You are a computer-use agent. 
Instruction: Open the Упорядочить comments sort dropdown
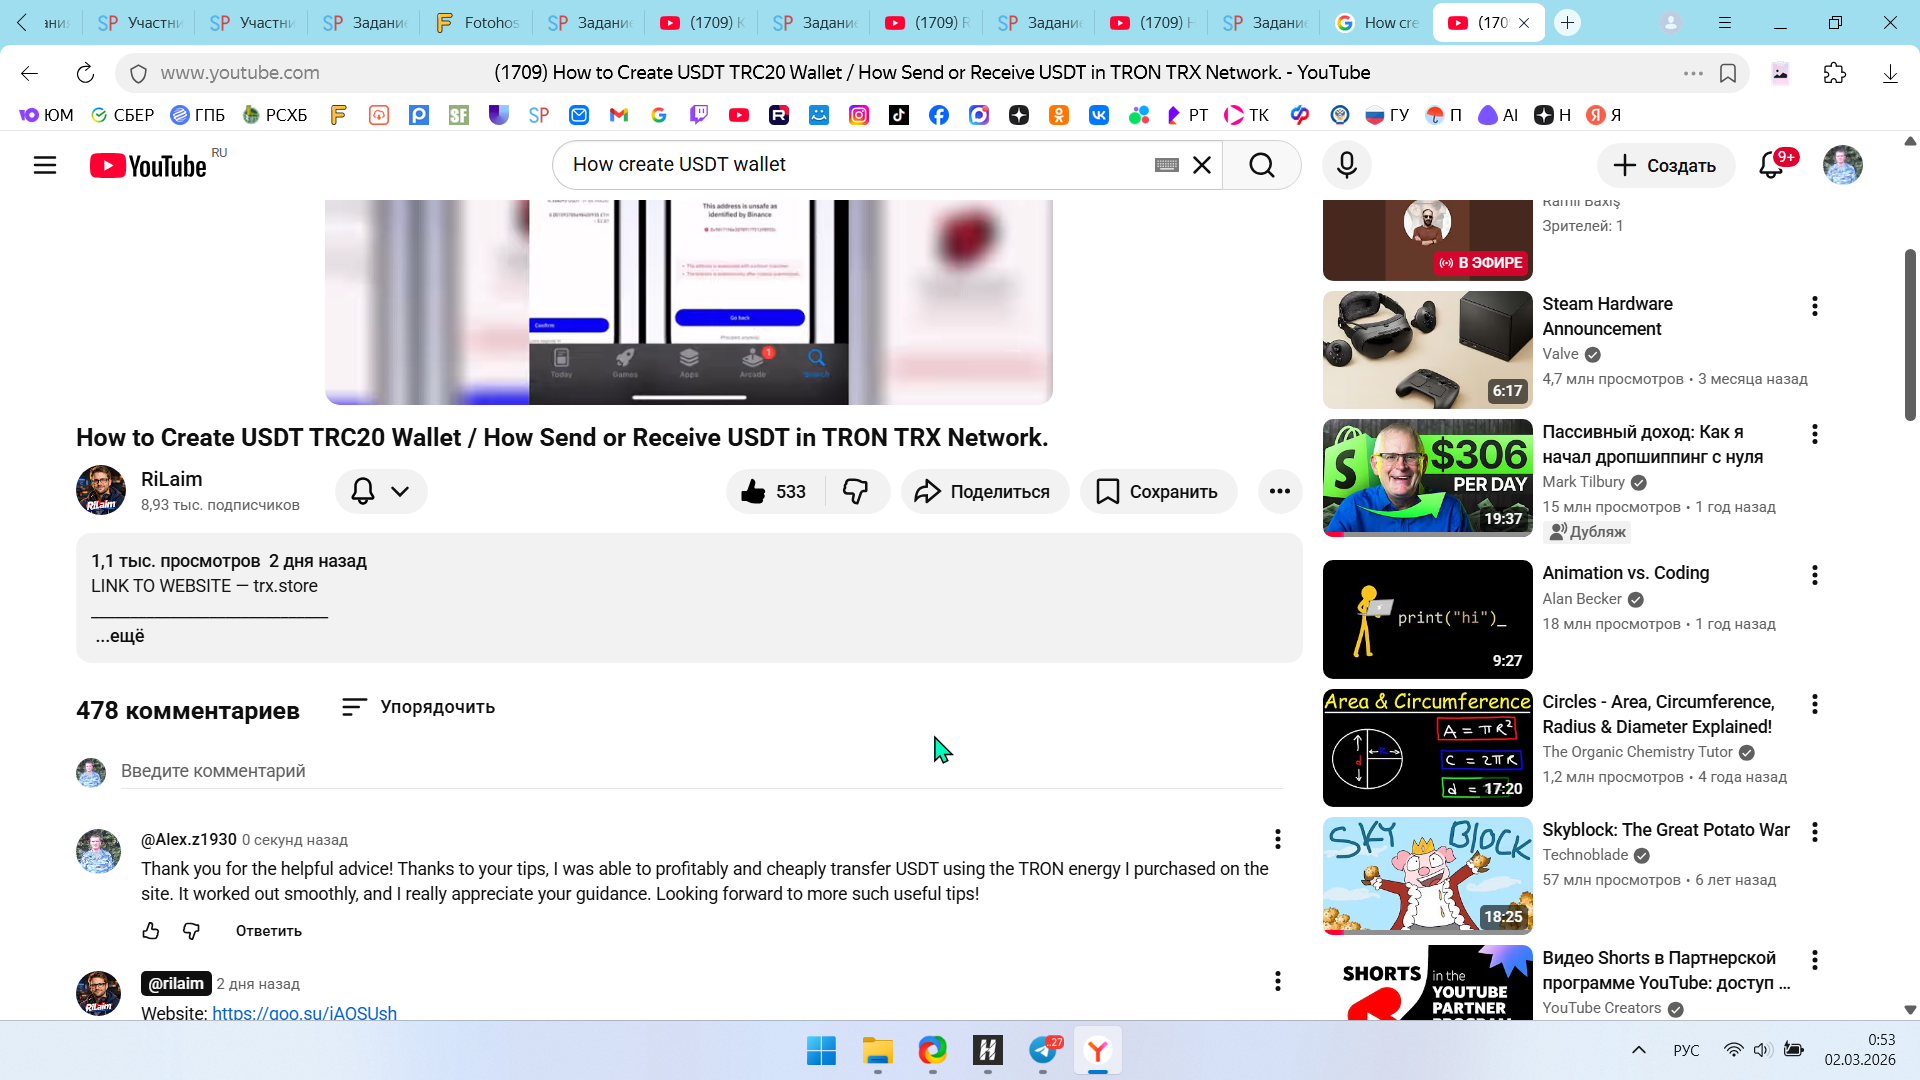(x=418, y=707)
